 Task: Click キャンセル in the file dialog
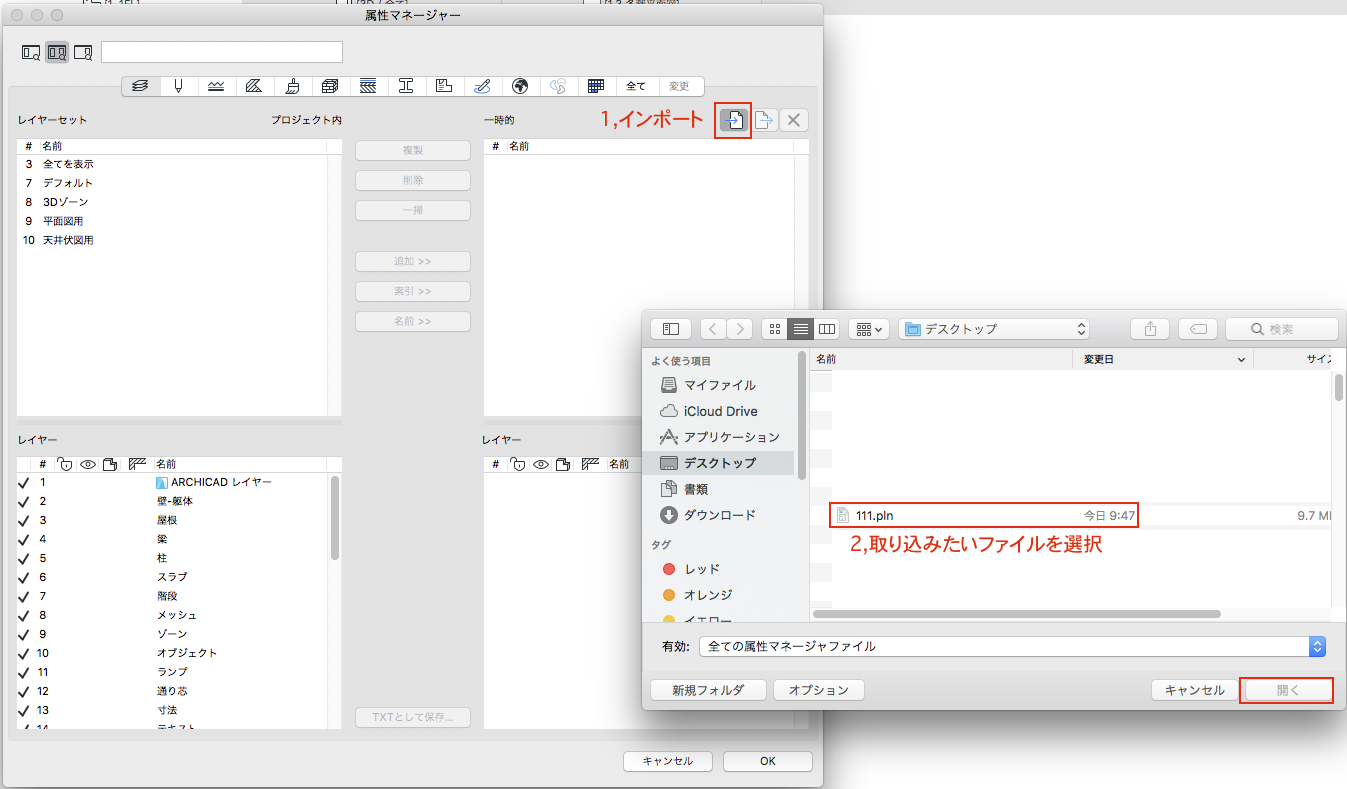click(x=1195, y=690)
